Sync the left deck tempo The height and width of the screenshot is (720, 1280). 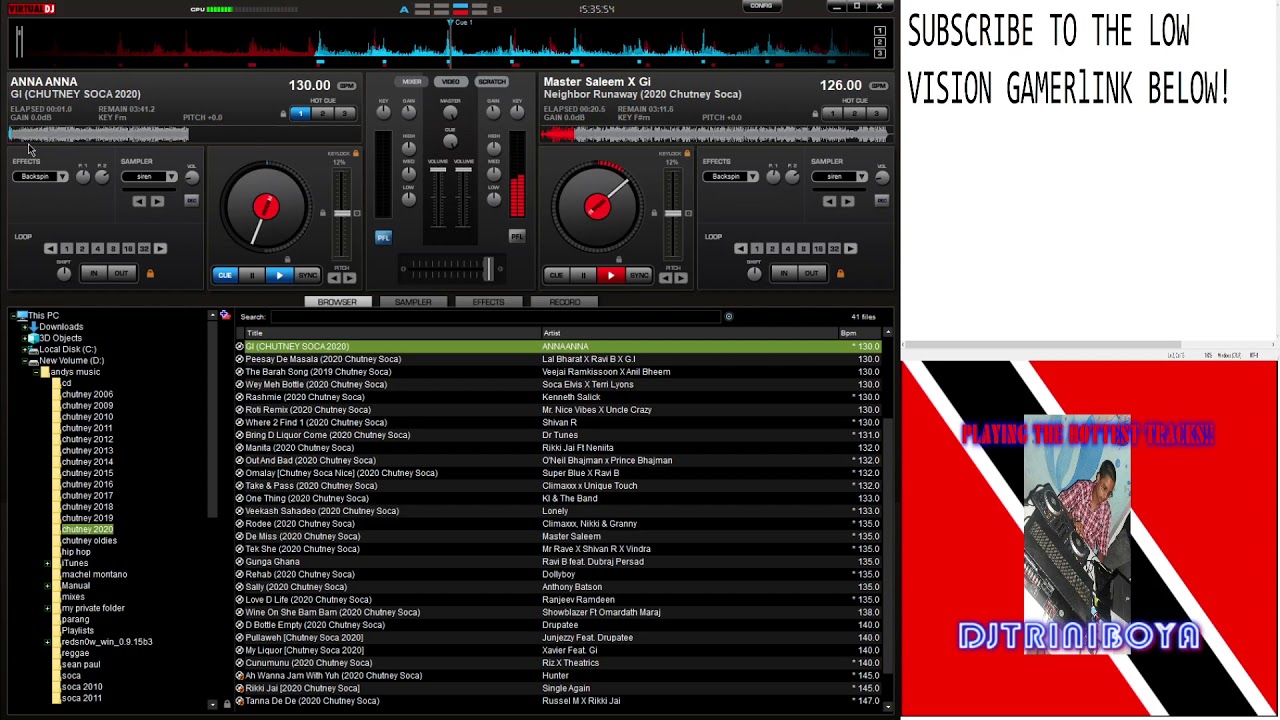(307, 275)
